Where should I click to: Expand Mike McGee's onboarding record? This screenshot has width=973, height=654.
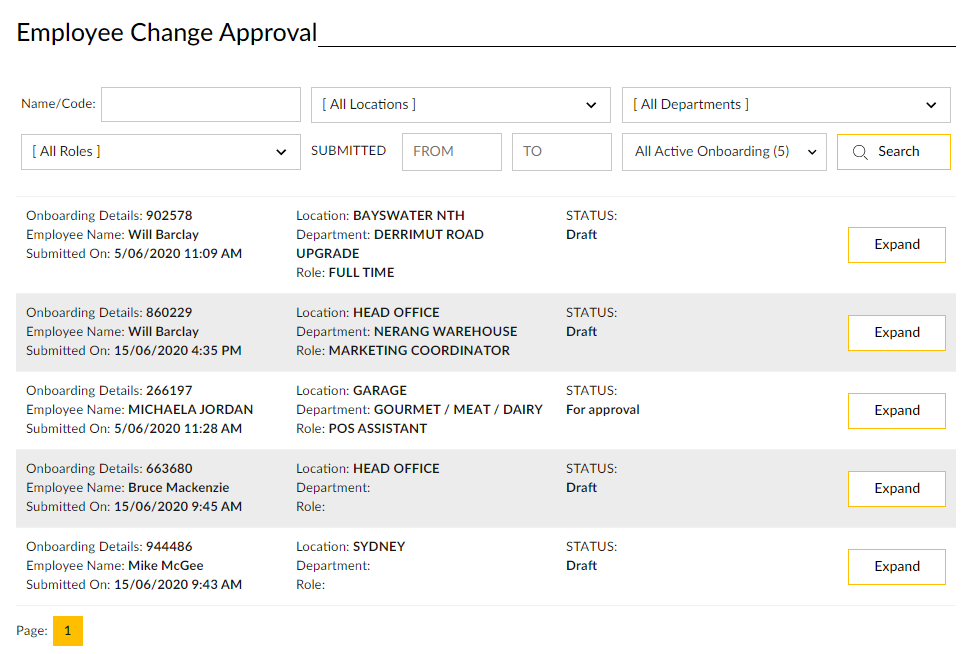click(x=896, y=567)
